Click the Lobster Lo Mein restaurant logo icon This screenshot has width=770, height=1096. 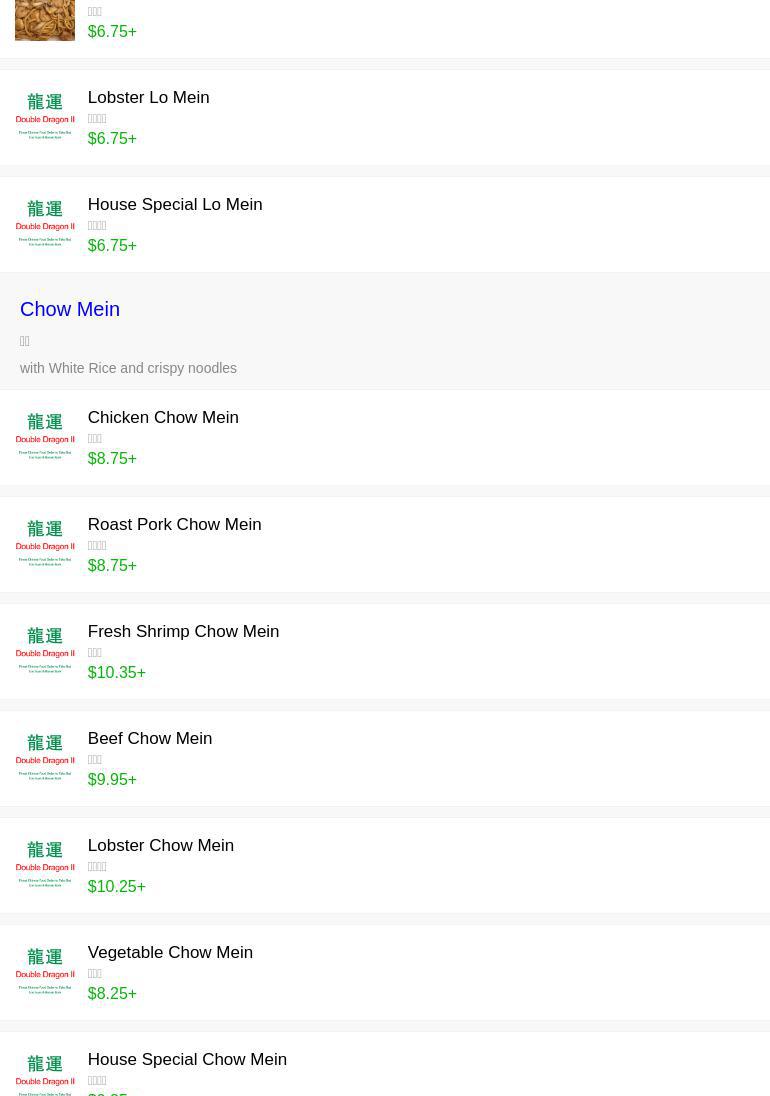[x=45, y=117]
